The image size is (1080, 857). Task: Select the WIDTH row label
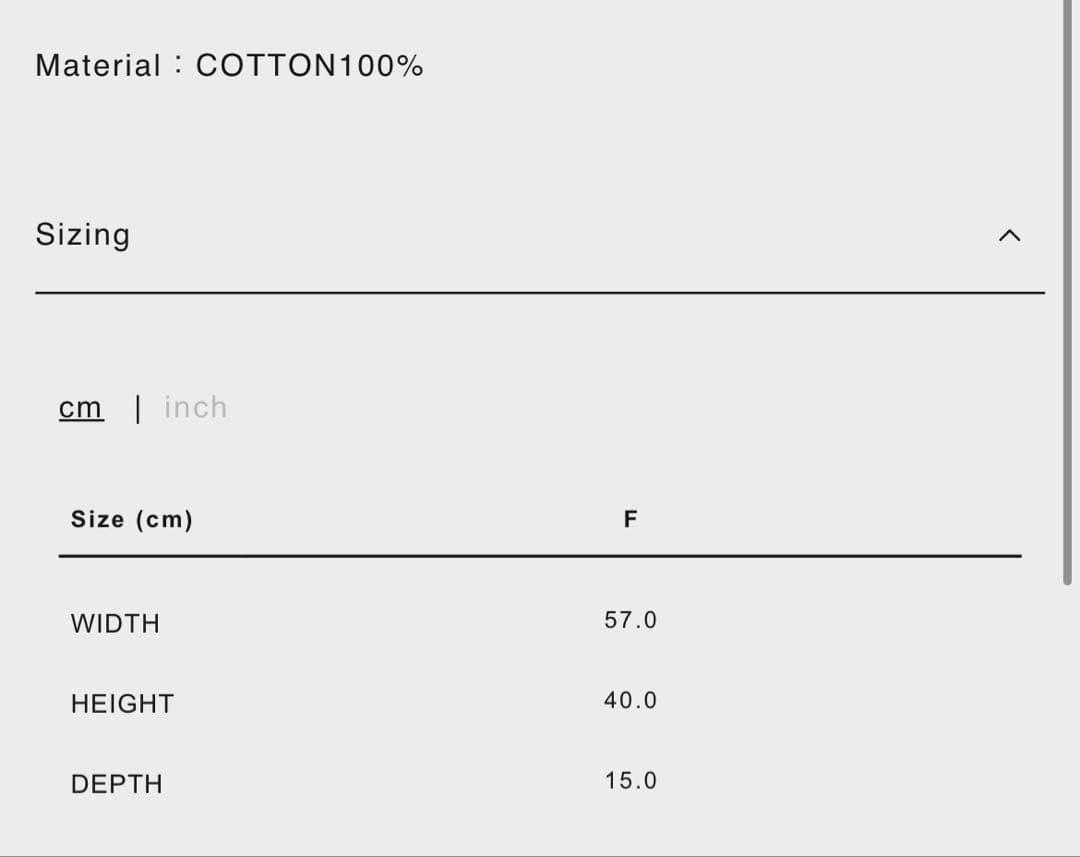115,624
